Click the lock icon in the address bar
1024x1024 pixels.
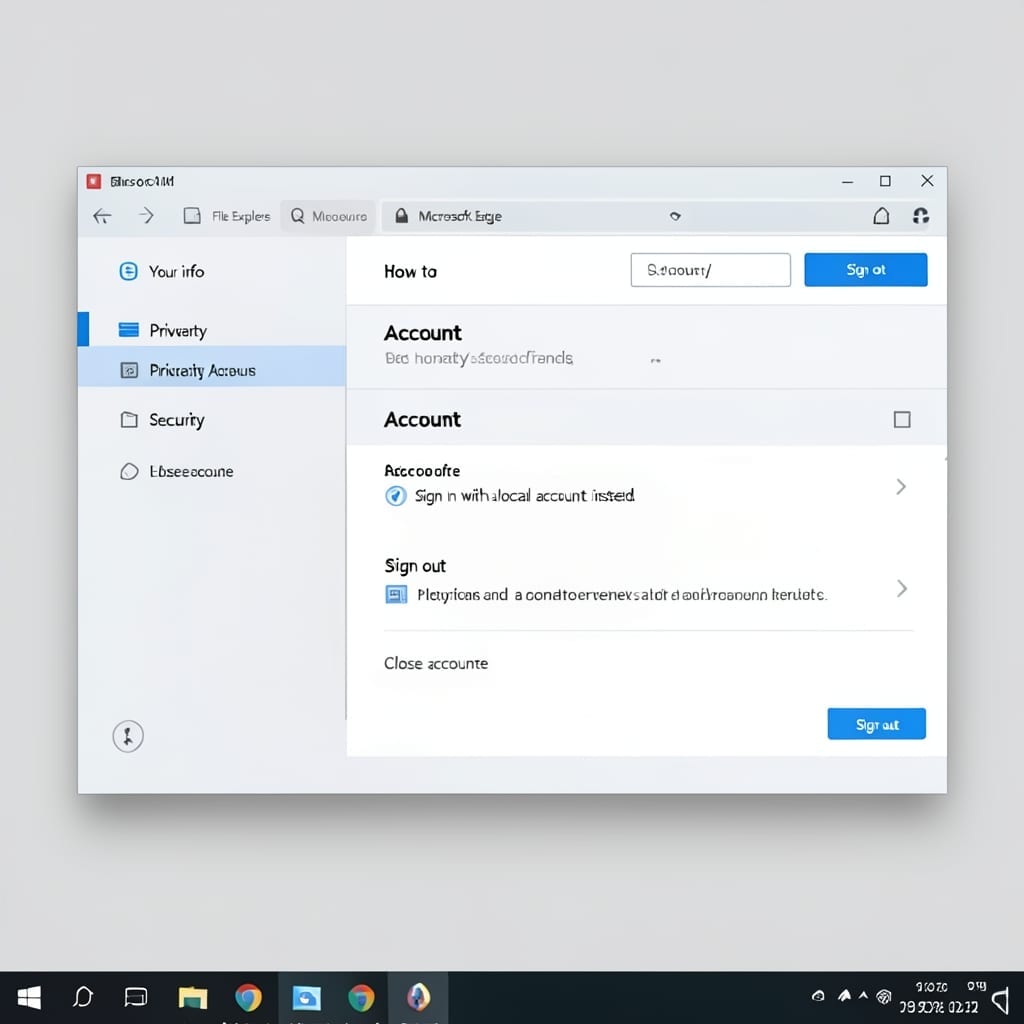click(x=402, y=216)
